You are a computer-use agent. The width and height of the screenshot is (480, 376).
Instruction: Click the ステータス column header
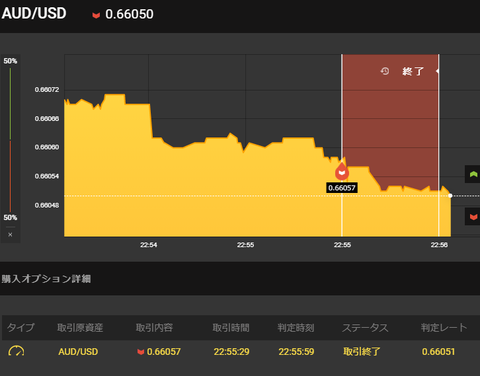(365, 328)
